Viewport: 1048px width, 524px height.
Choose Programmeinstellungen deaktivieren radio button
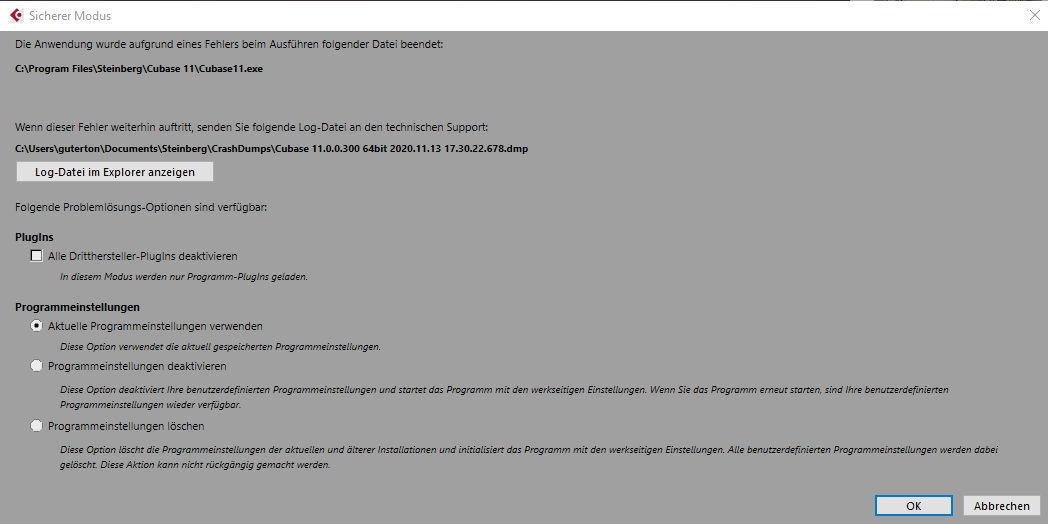tap(37, 366)
